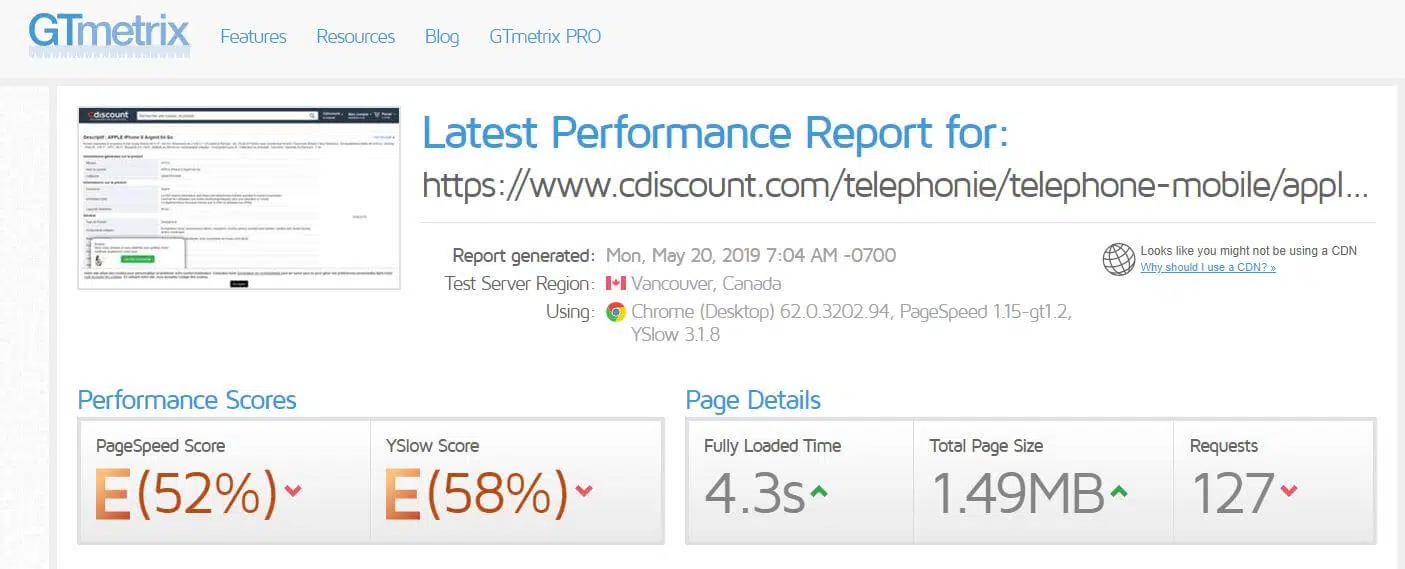The width and height of the screenshot is (1405, 569).
Task: Click the Canada flag icon
Action: click(615, 283)
